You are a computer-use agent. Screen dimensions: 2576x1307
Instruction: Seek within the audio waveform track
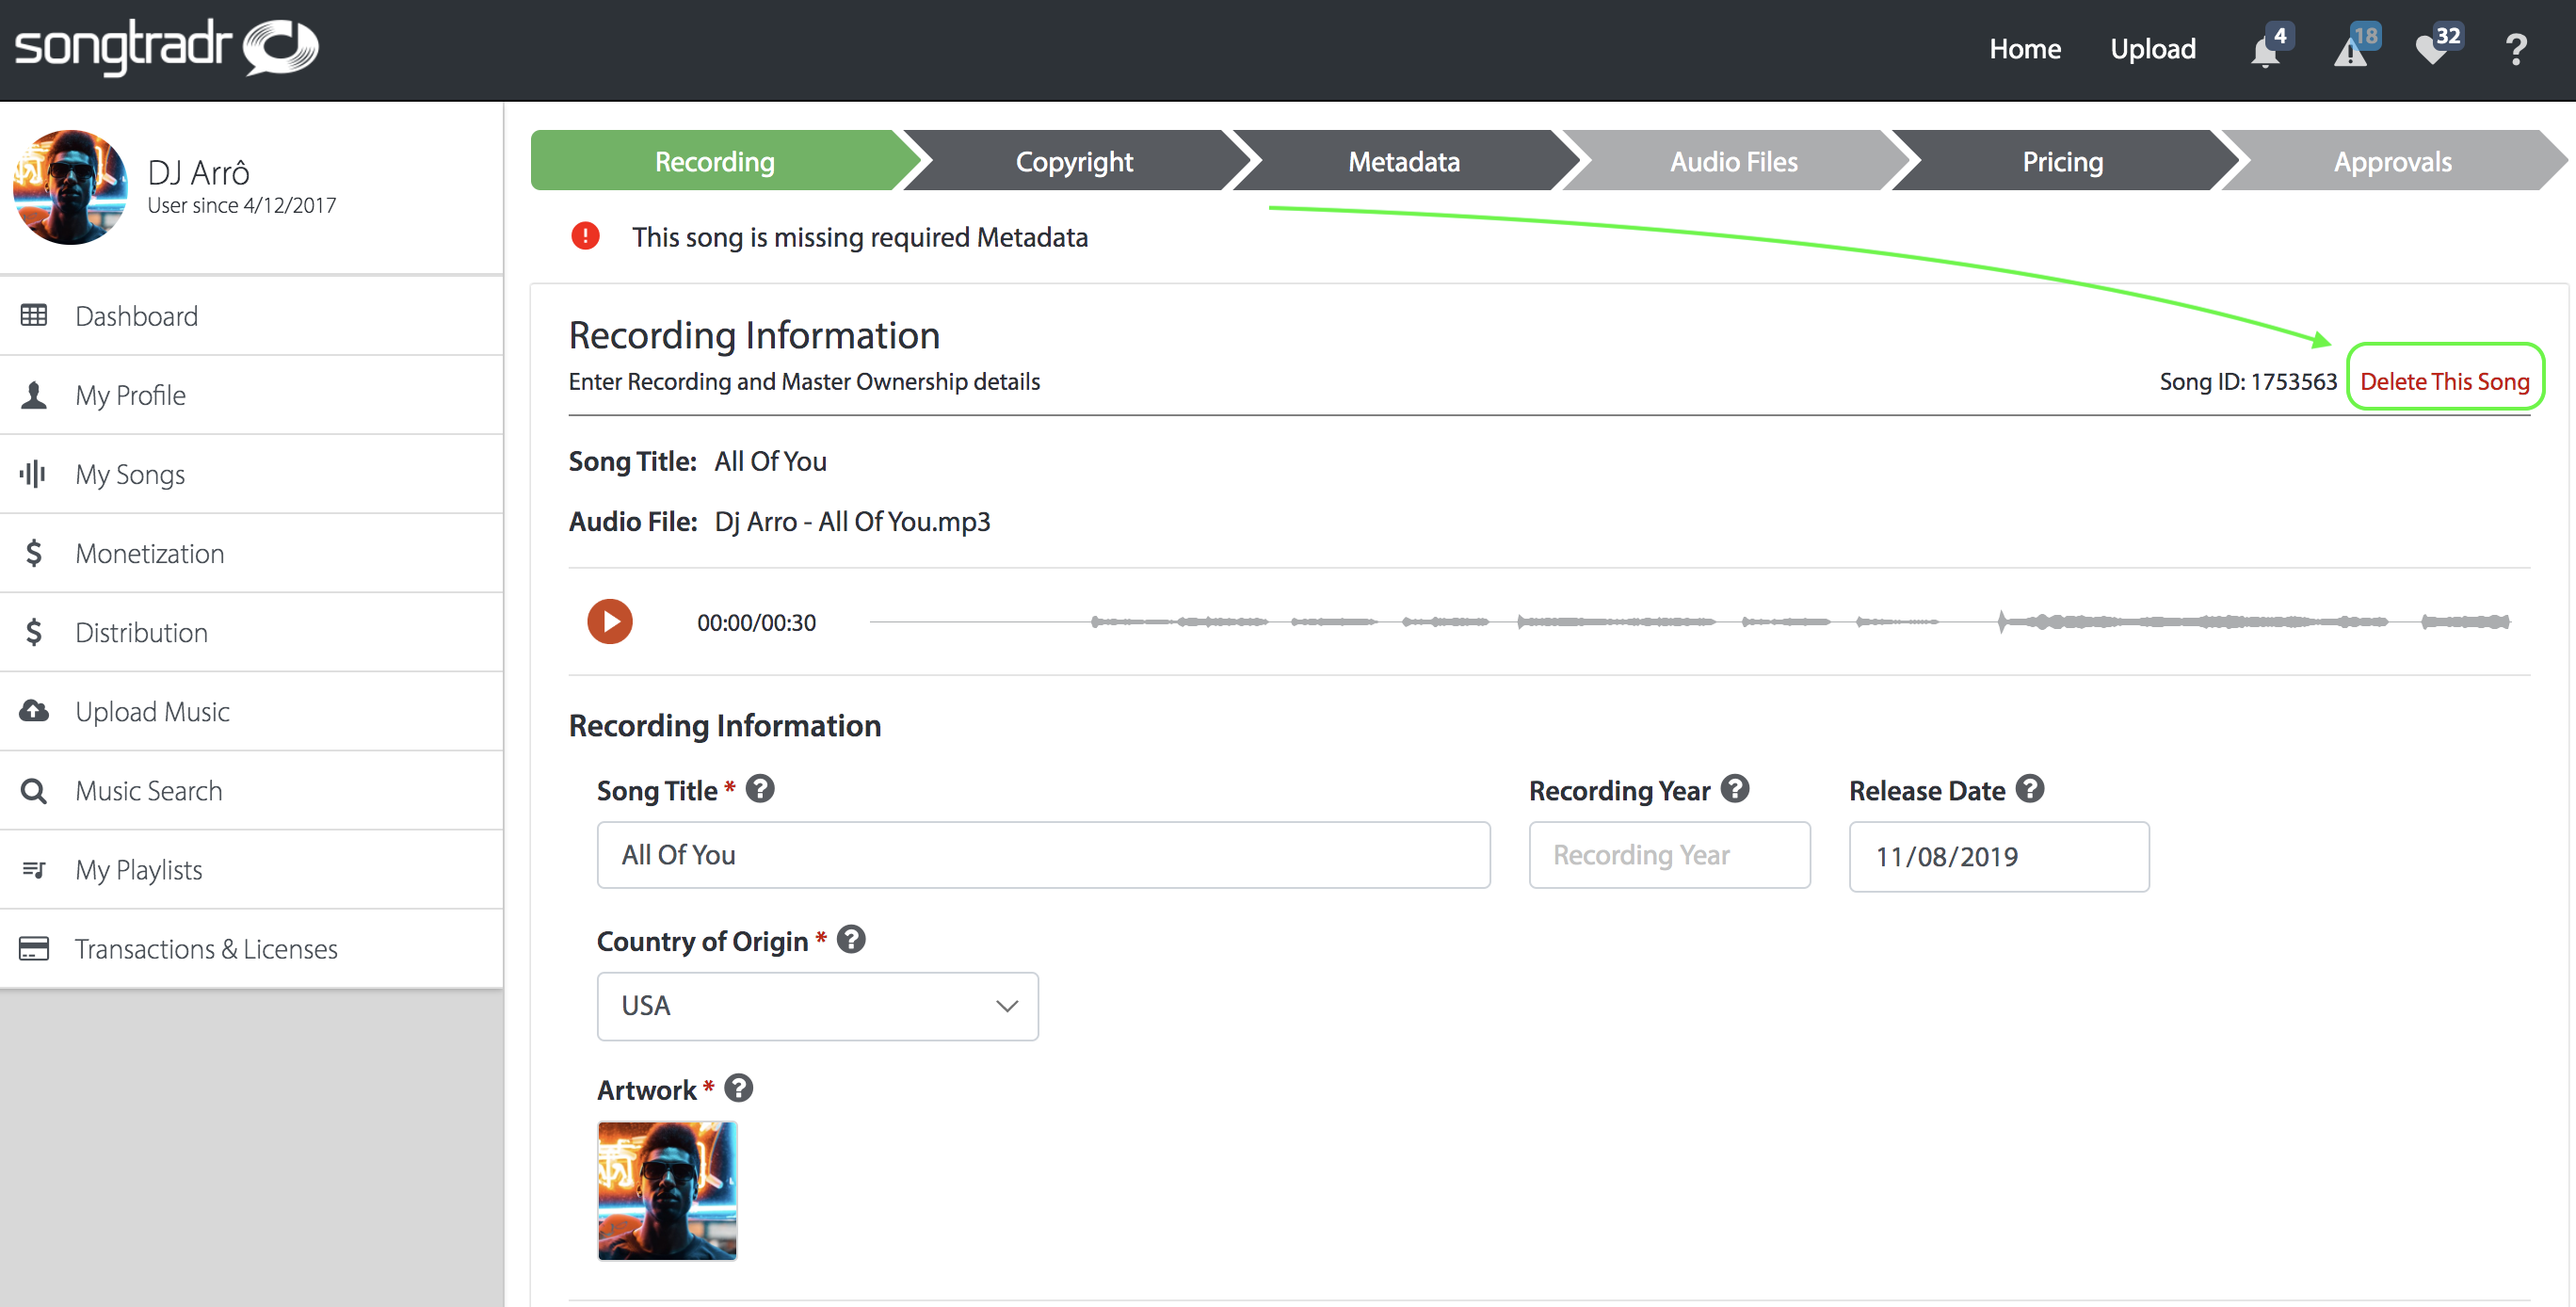[1690, 622]
